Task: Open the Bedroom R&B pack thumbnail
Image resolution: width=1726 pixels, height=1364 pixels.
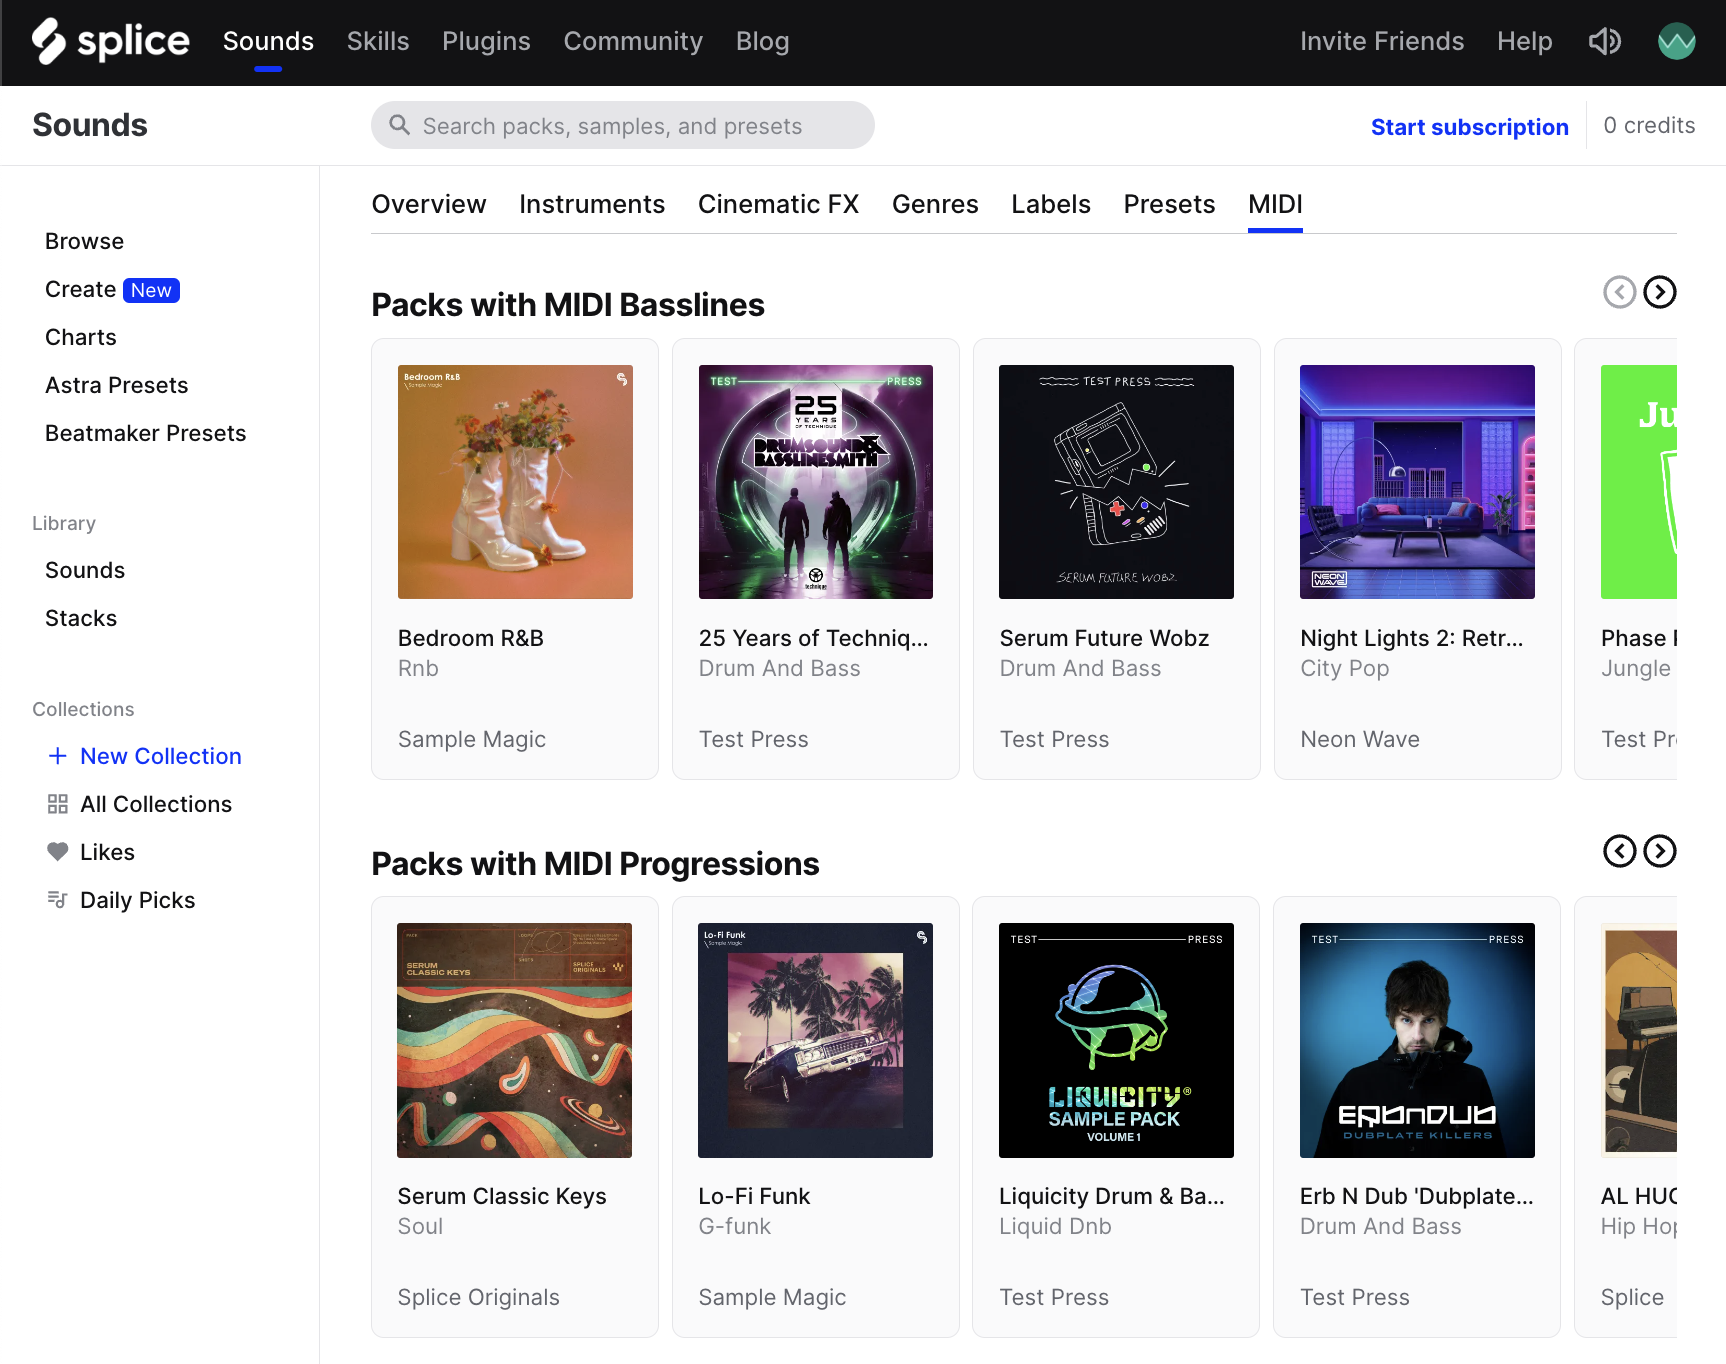Action: (x=514, y=481)
